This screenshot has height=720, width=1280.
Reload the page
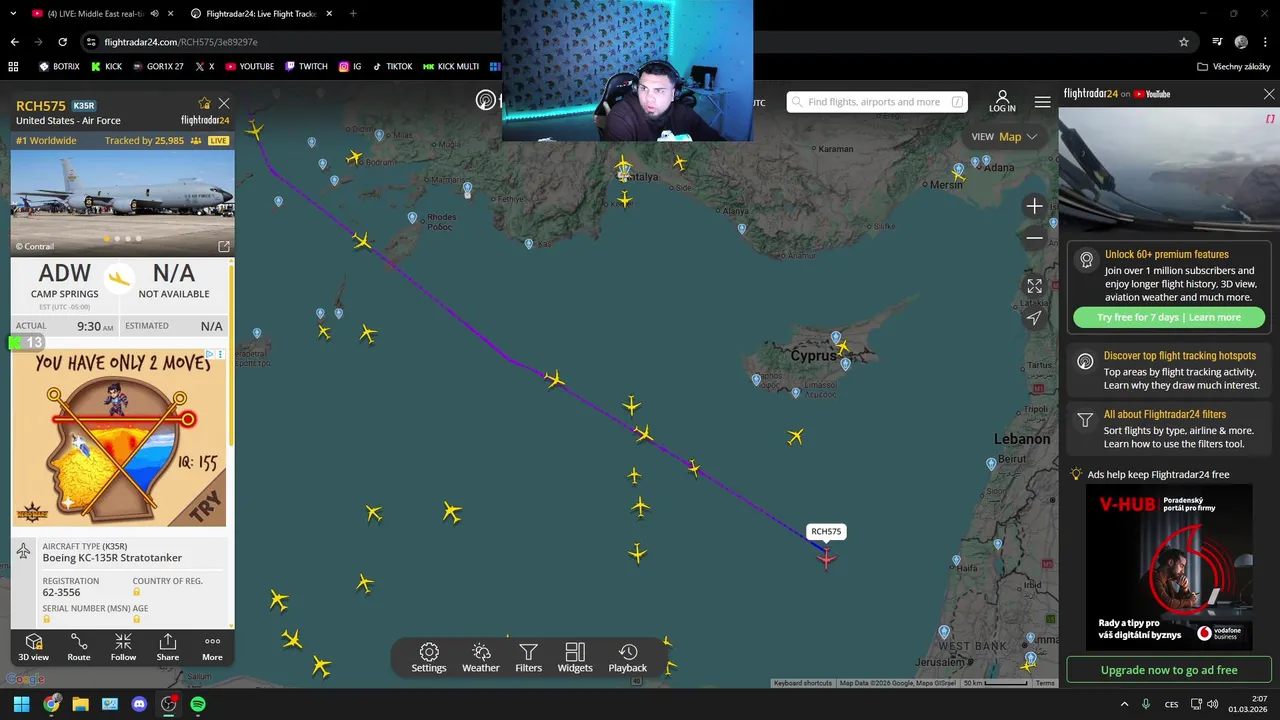(x=62, y=42)
